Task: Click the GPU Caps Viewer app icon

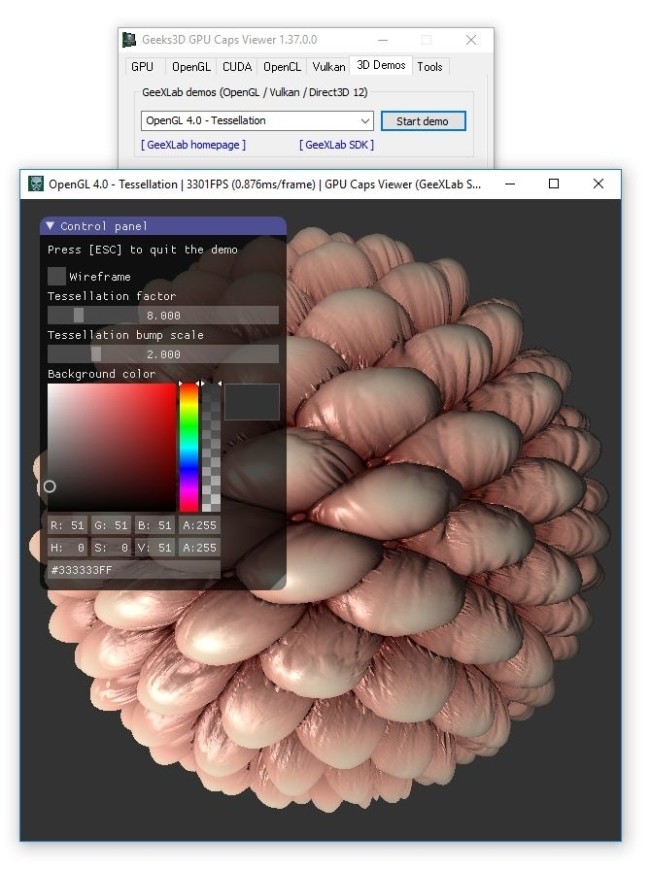Action: pyautogui.click(x=129, y=40)
